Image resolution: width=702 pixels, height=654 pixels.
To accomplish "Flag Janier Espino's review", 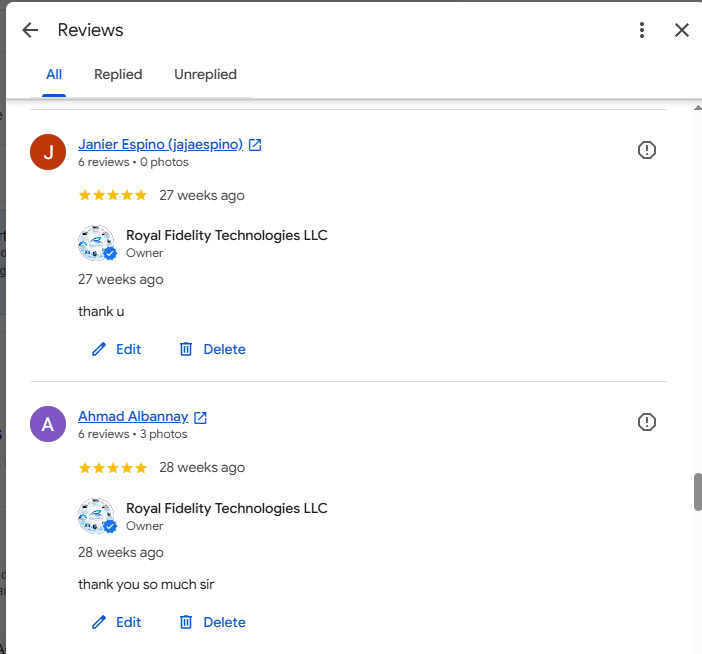I will (x=646, y=150).
